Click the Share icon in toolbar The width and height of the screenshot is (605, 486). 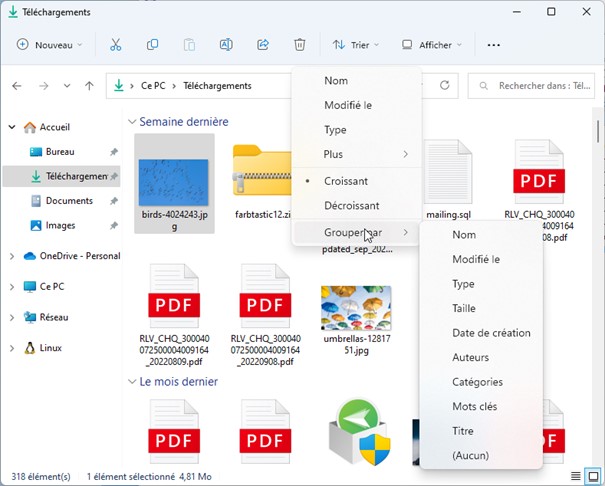[263, 45]
